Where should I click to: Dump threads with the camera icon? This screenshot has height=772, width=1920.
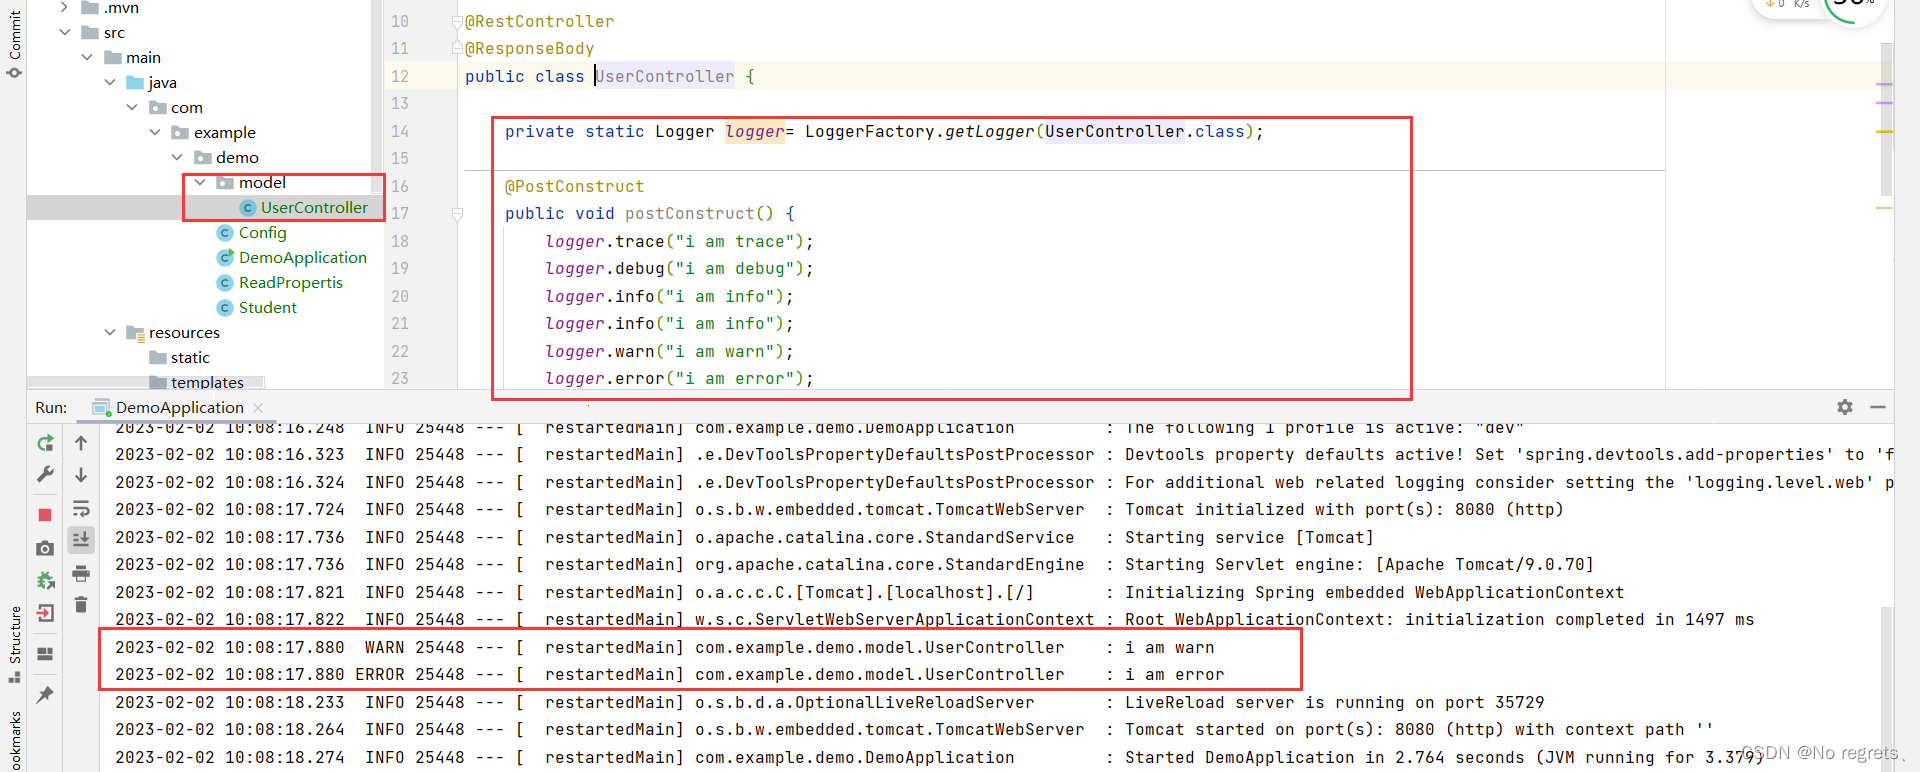[45, 548]
